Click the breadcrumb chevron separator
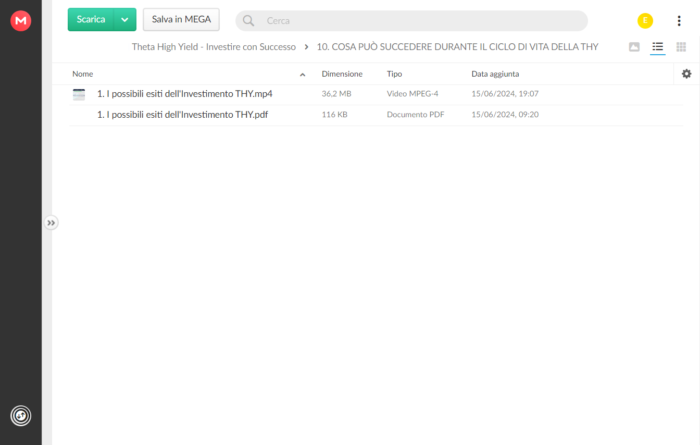 point(306,47)
